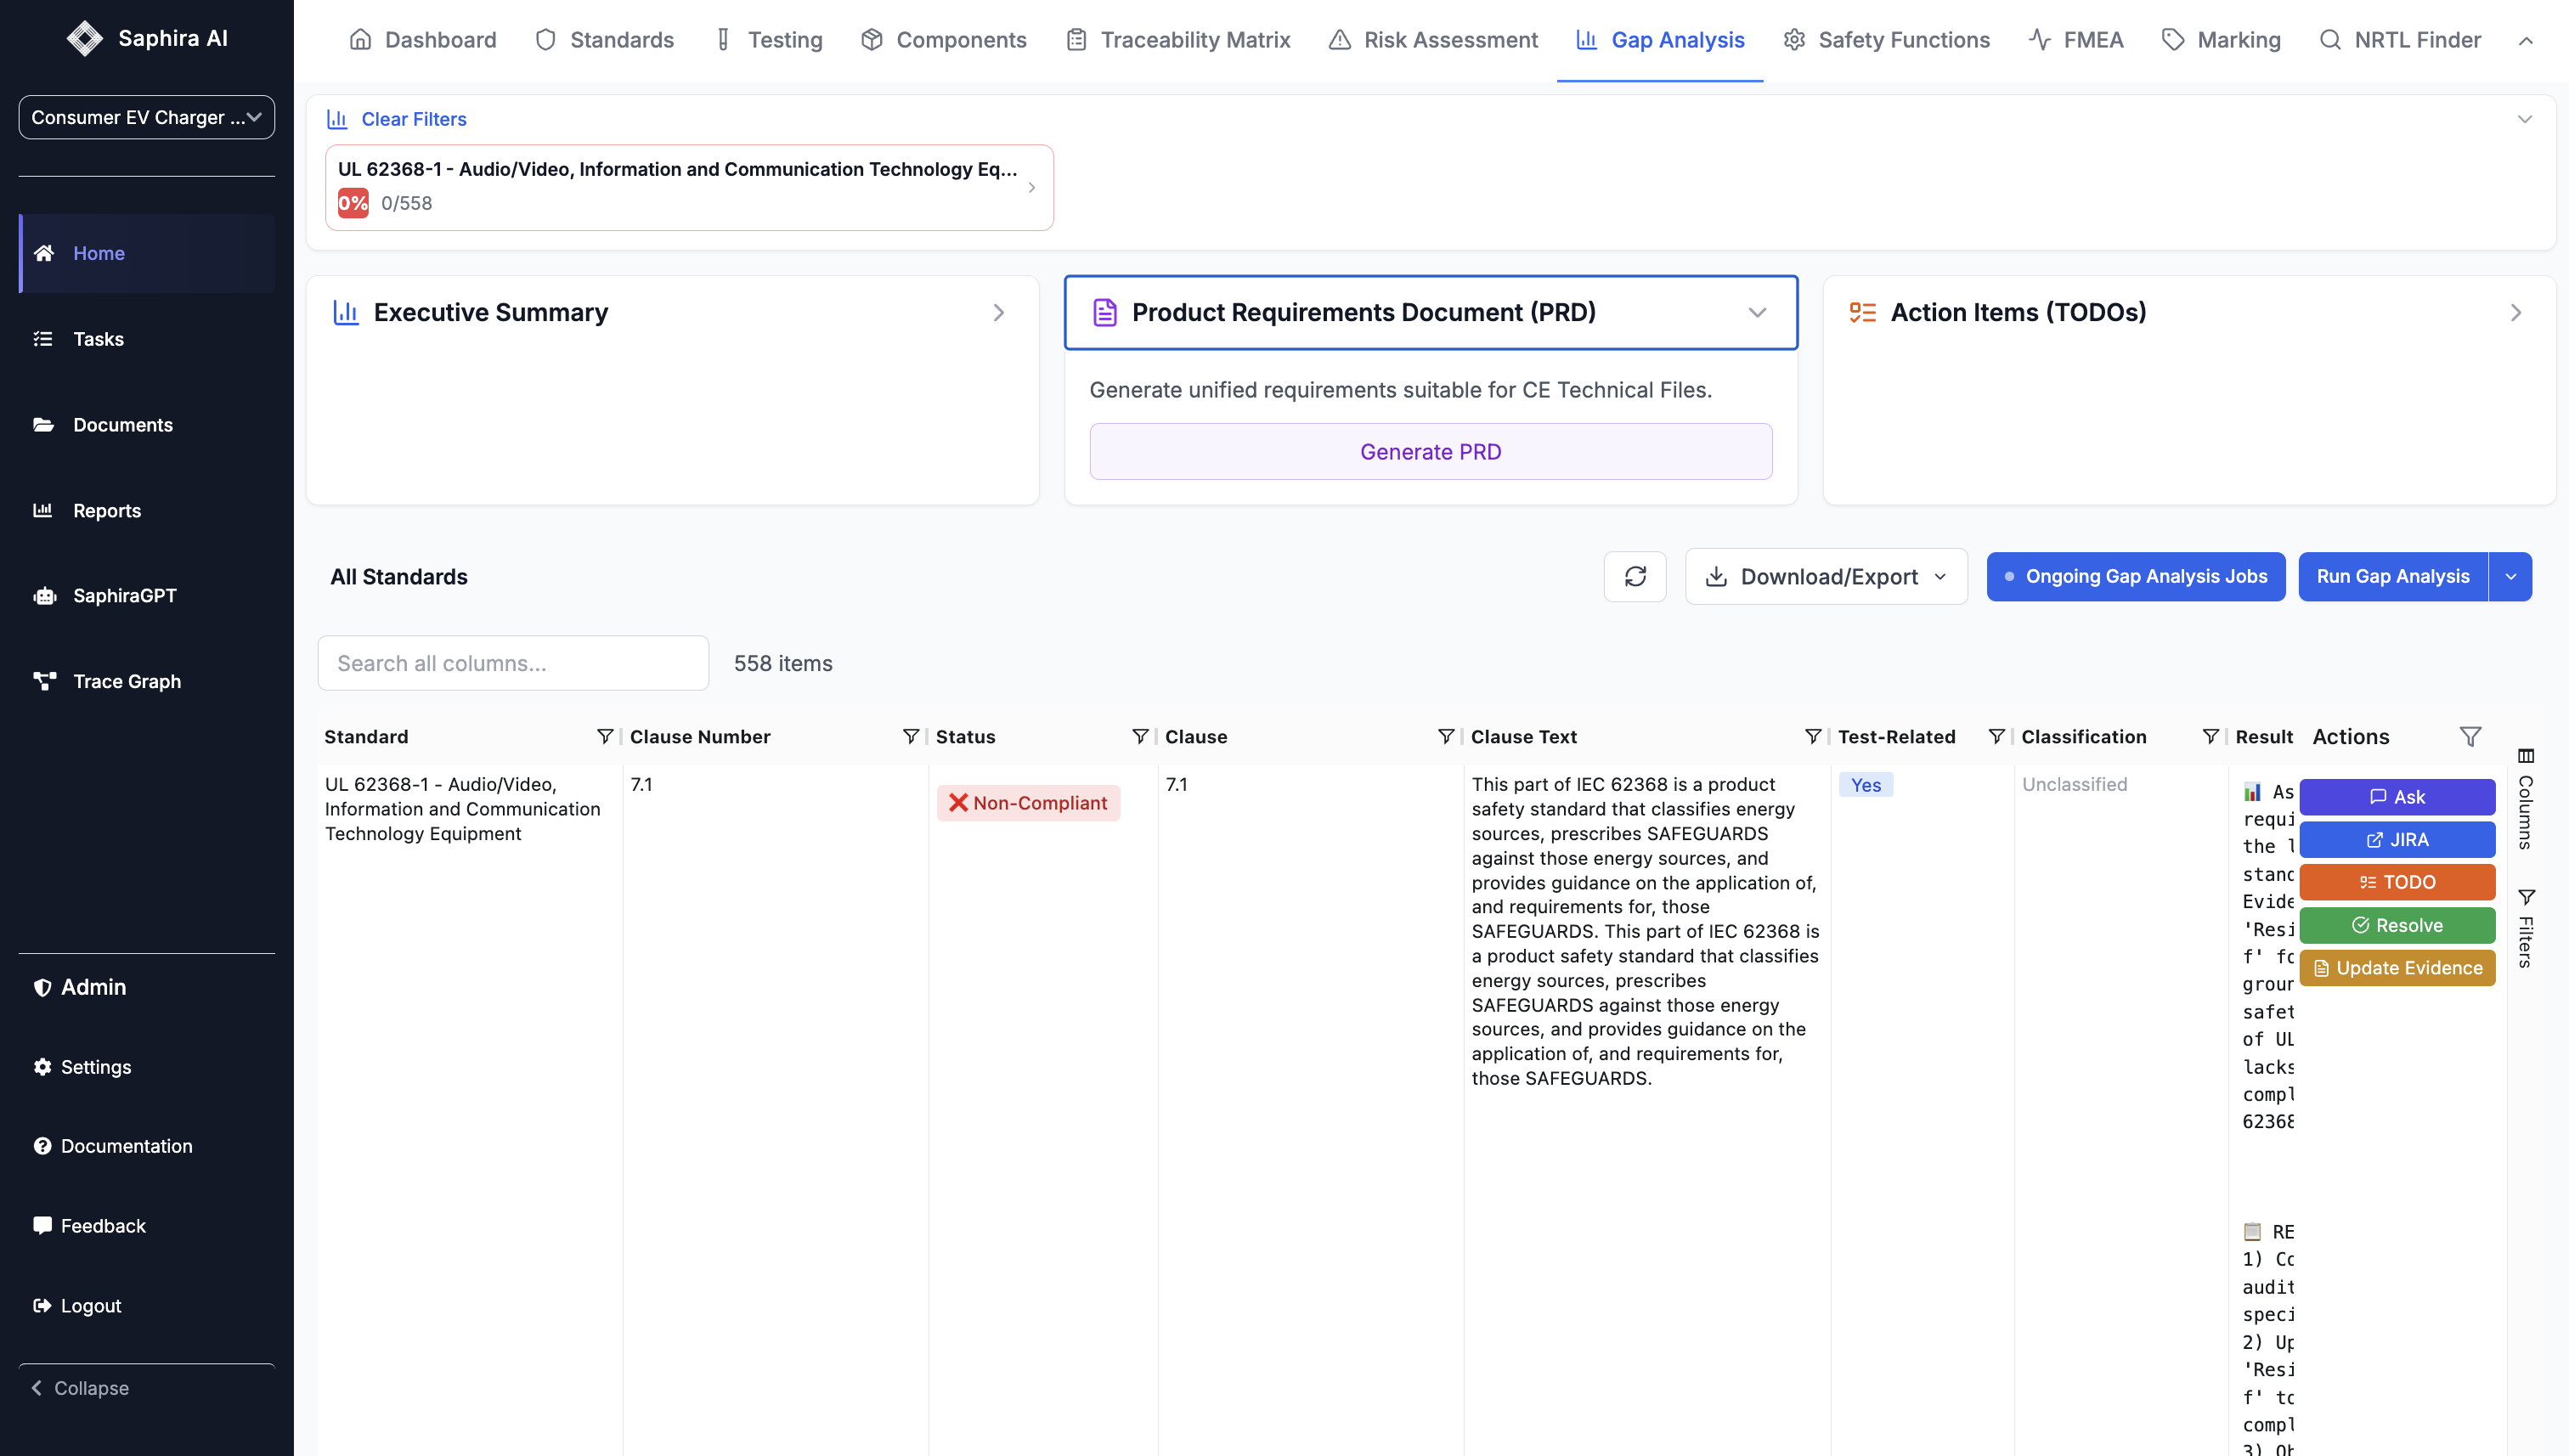Screen dimensions: 2569x1456
Task: Toggle the Filters side panel
Action: click(x=2525, y=928)
